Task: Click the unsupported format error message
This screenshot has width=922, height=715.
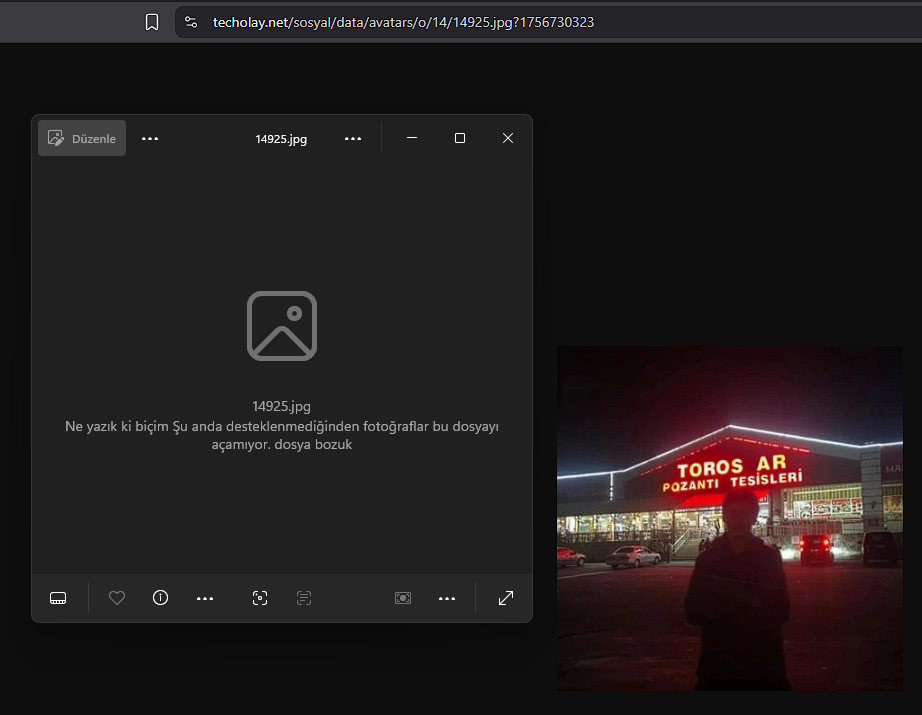Action: (x=282, y=435)
